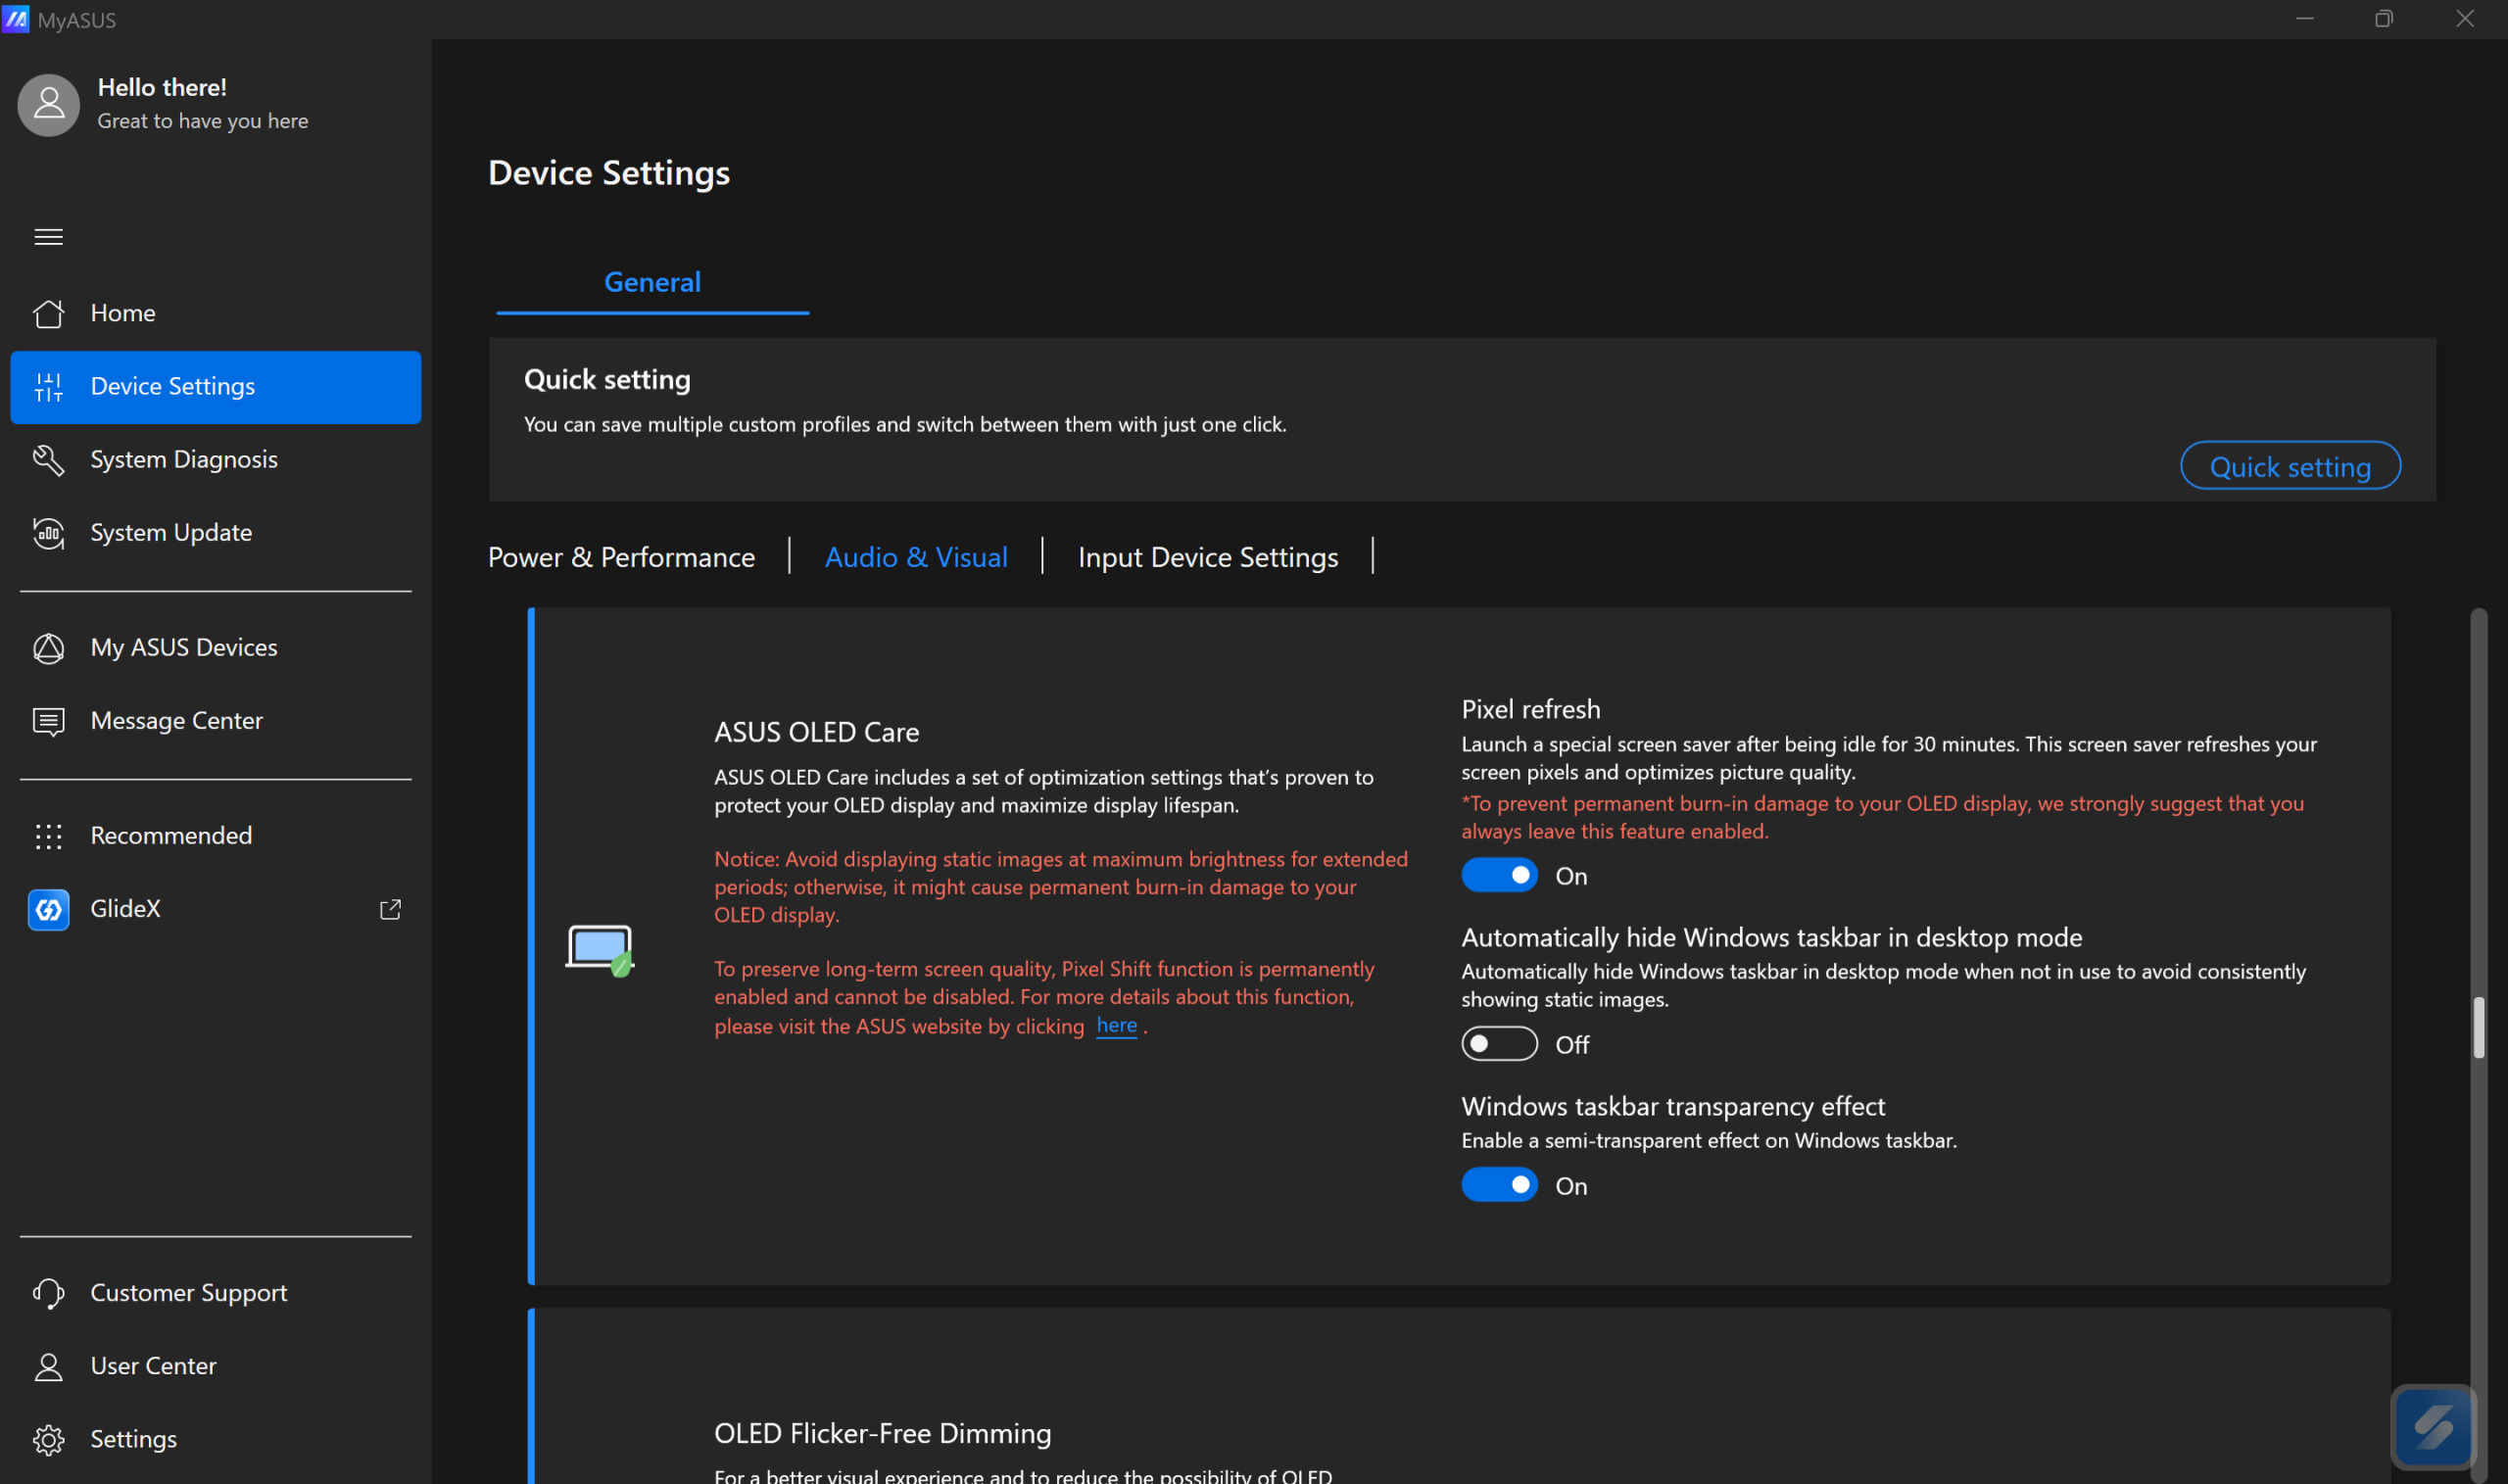Follow the 'here' ASUS website link
The image size is (2508, 1484).
[1116, 1025]
